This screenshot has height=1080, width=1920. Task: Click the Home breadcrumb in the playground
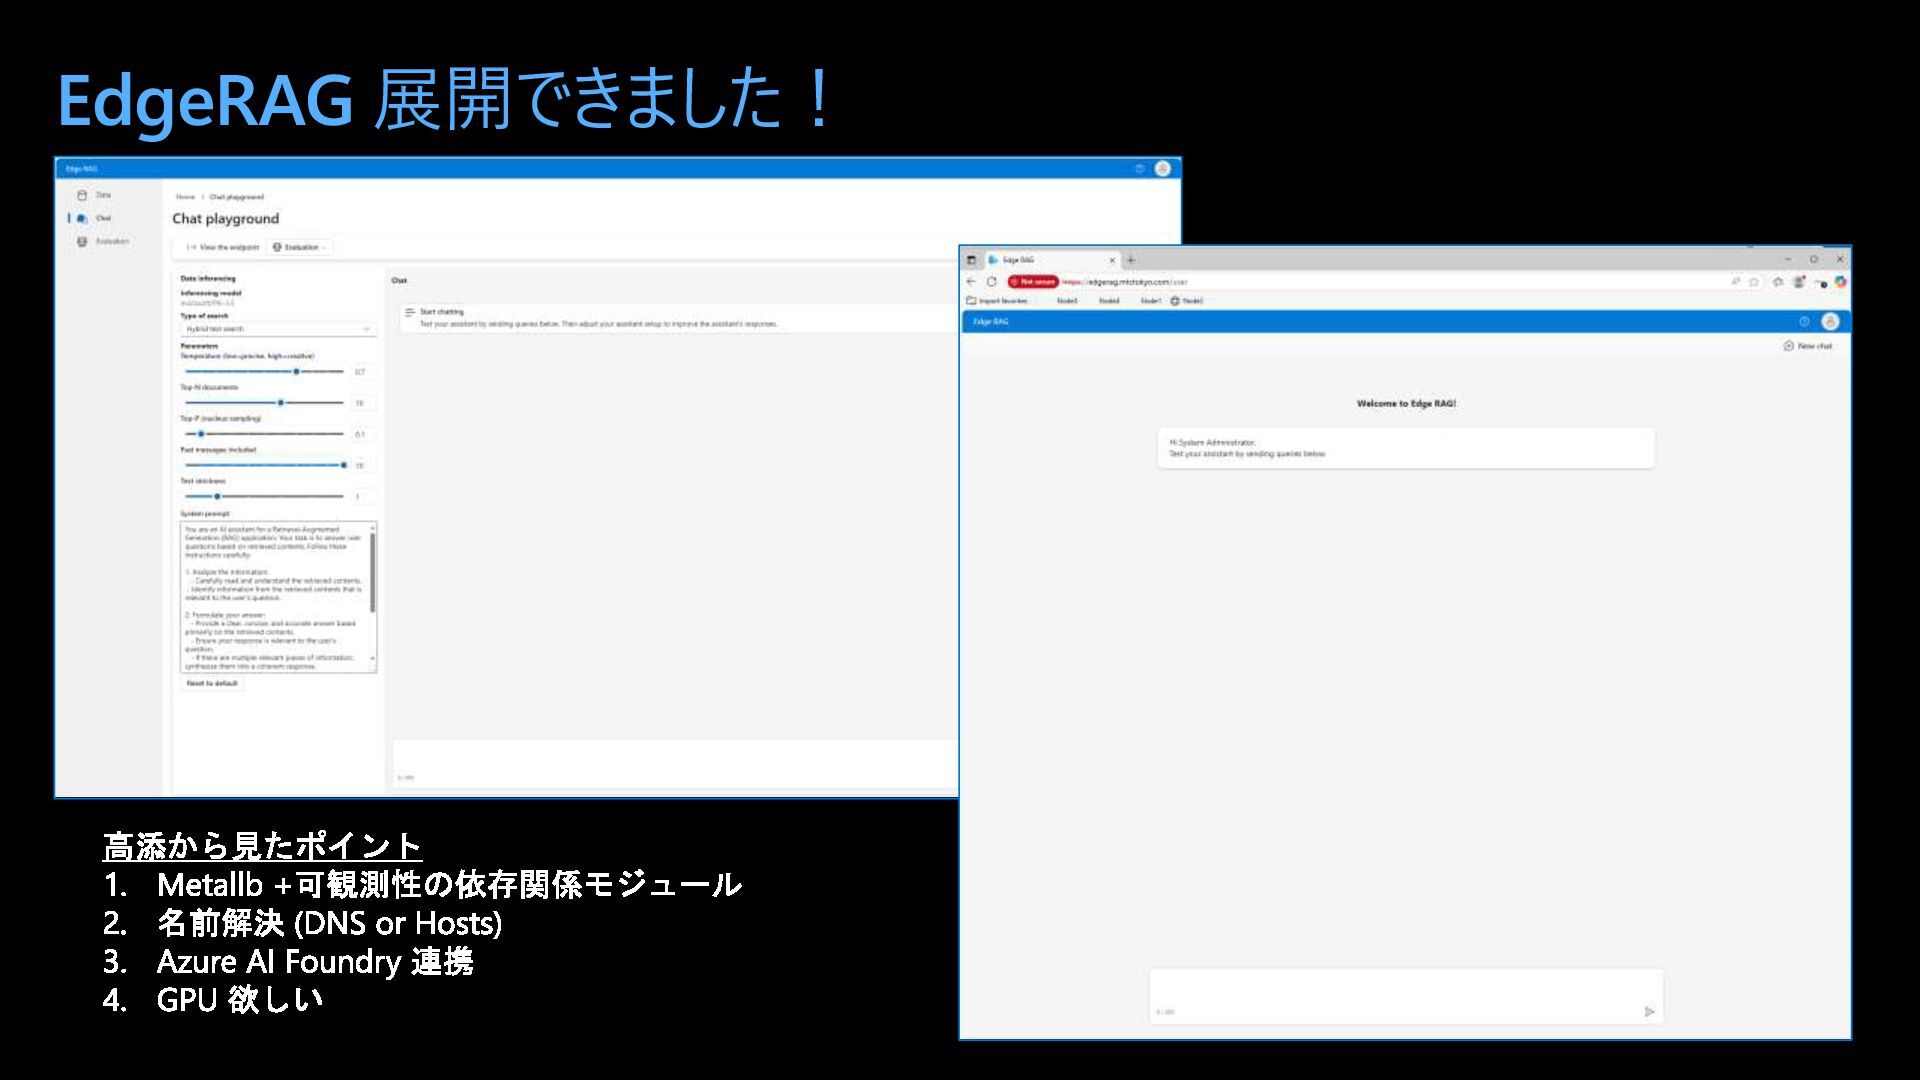(185, 197)
